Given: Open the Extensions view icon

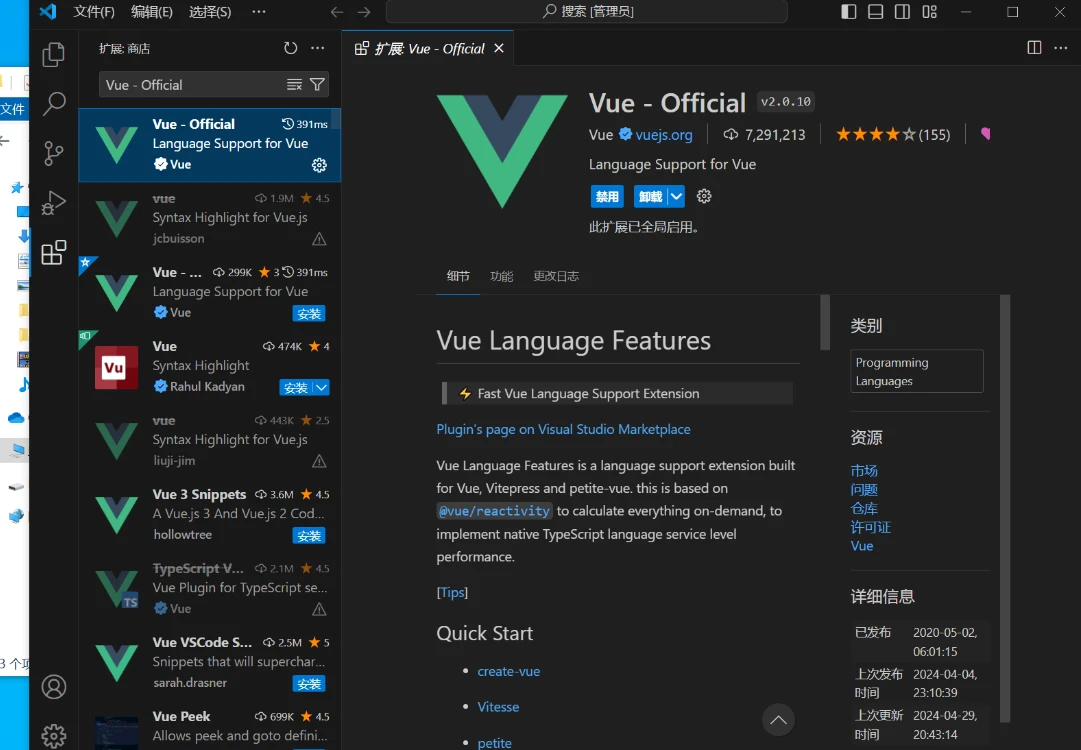Looking at the screenshot, I should click(x=53, y=252).
